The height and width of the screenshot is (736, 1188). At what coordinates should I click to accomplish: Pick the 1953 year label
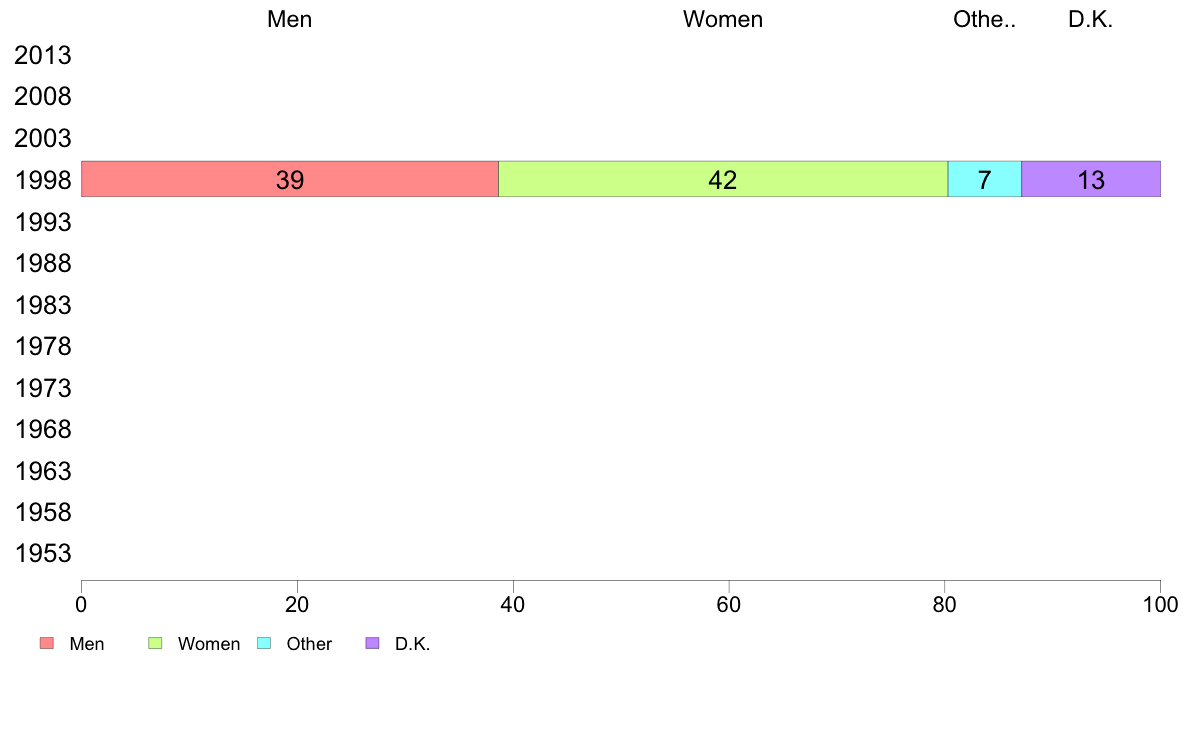click(43, 554)
